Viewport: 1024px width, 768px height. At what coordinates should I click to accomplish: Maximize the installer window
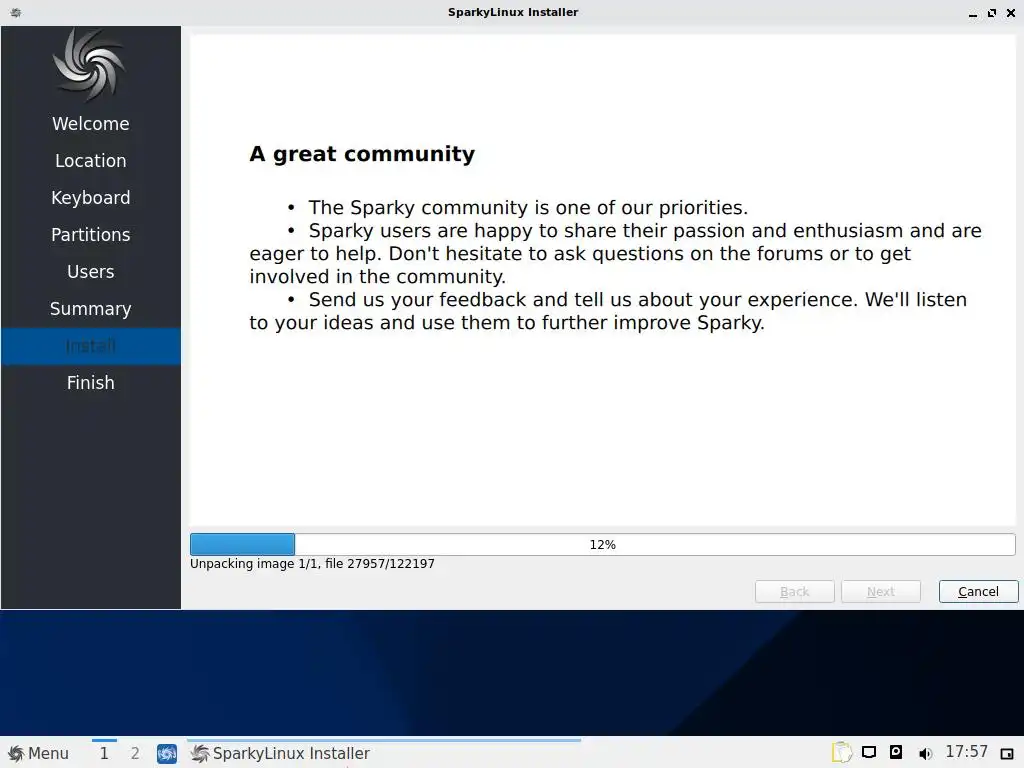[992, 13]
